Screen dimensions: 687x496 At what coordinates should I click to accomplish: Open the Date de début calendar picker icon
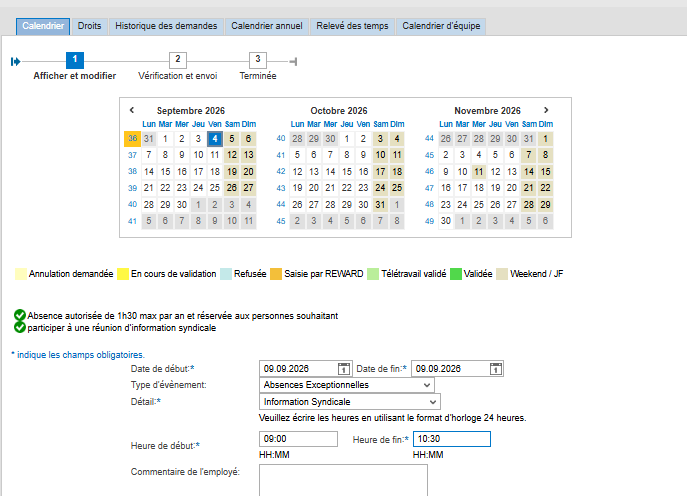[344, 368]
